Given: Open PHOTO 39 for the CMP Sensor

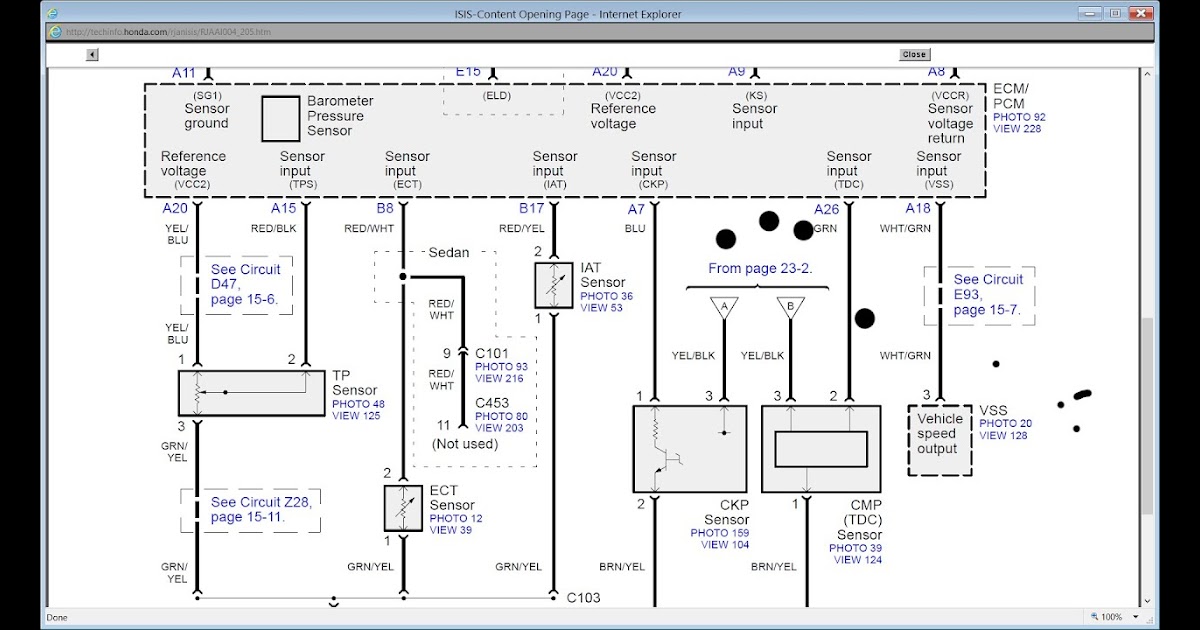Looking at the screenshot, I should (x=855, y=548).
